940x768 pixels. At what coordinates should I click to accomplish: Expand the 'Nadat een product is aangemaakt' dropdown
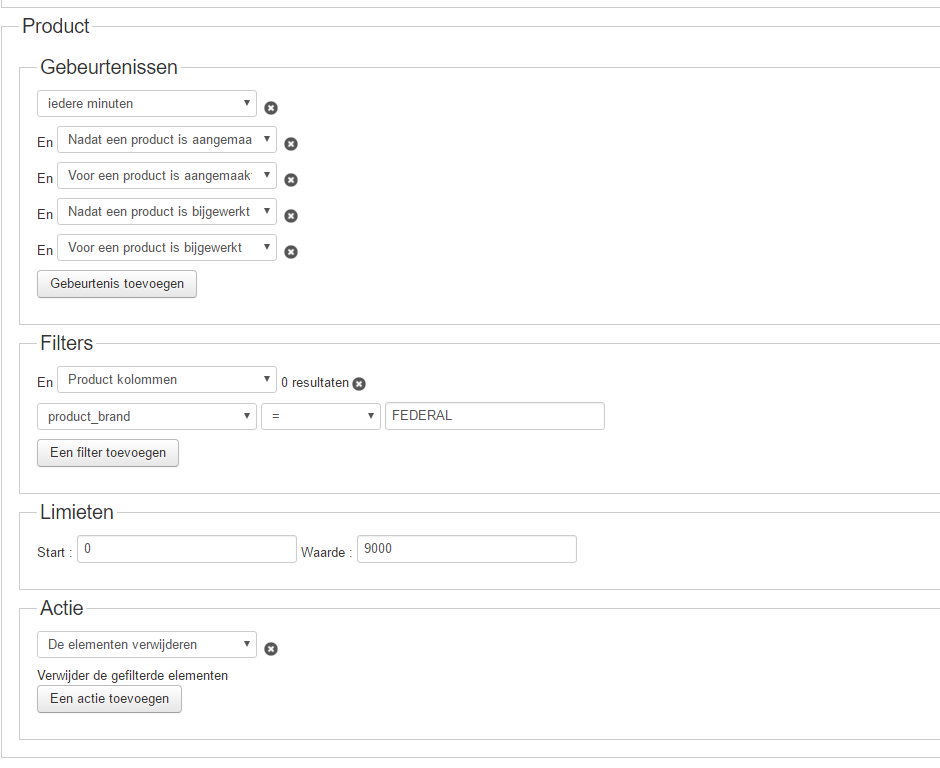tap(167, 140)
